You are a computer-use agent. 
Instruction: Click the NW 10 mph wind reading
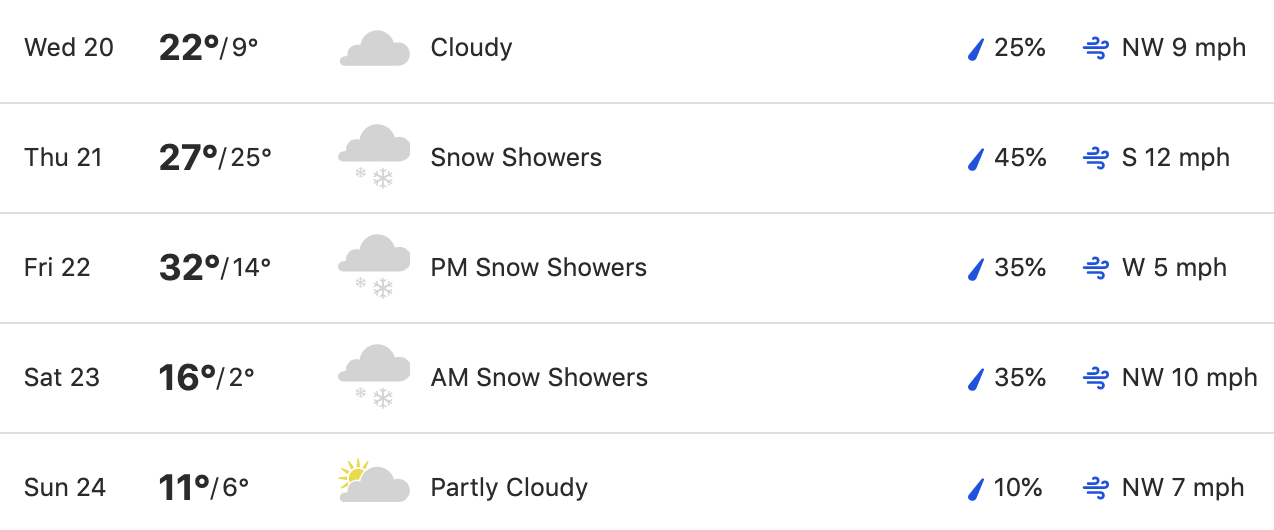[x=1189, y=378]
